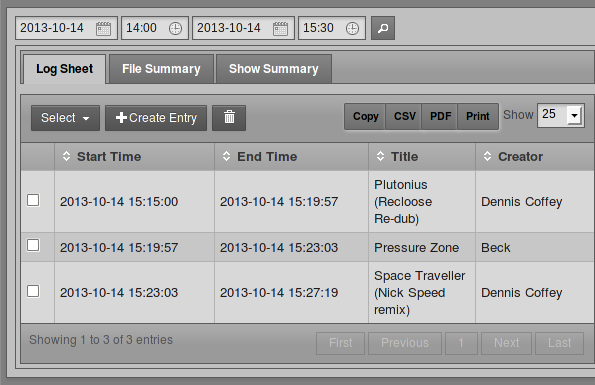Open the 14:00 start time clock icon
The width and height of the screenshot is (595, 385).
point(175,28)
